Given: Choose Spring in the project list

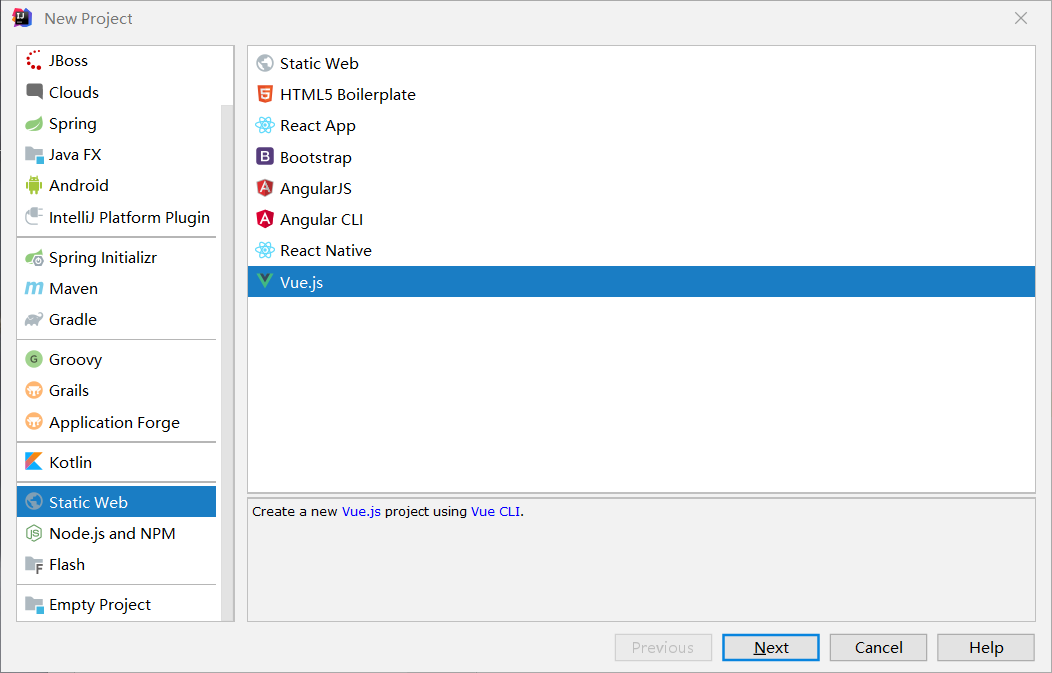Looking at the screenshot, I should [x=118, y=123].
